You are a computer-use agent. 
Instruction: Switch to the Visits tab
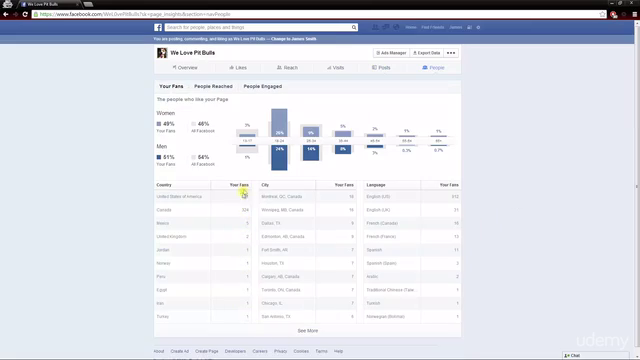pos(336,68)
